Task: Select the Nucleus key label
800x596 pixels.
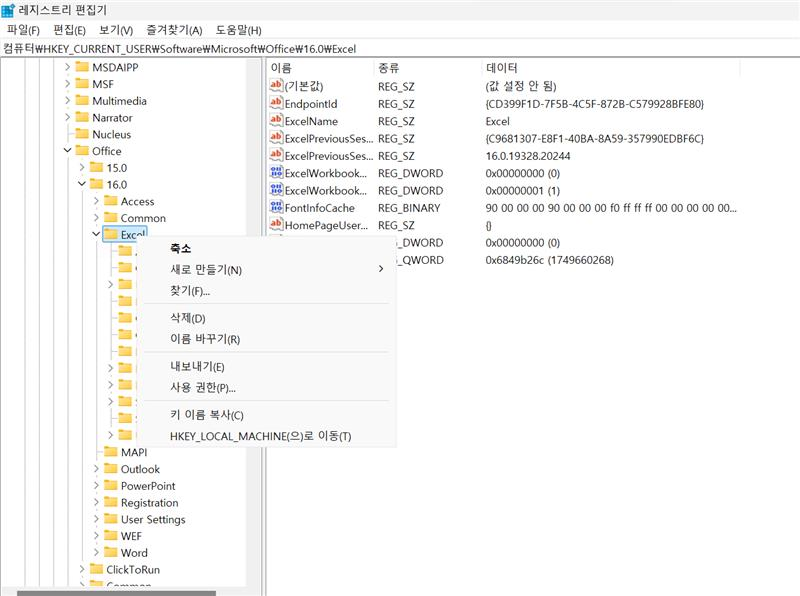Action: click(x=112, y=134)
